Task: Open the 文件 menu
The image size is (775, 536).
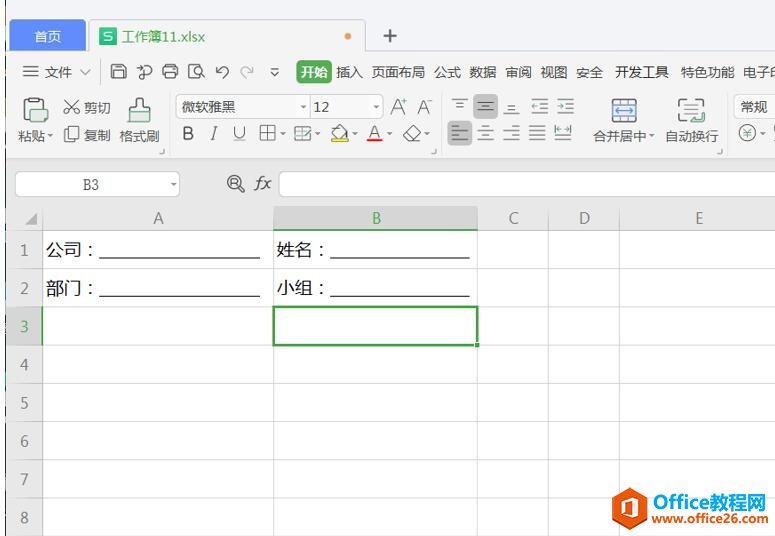Action: 56,72
